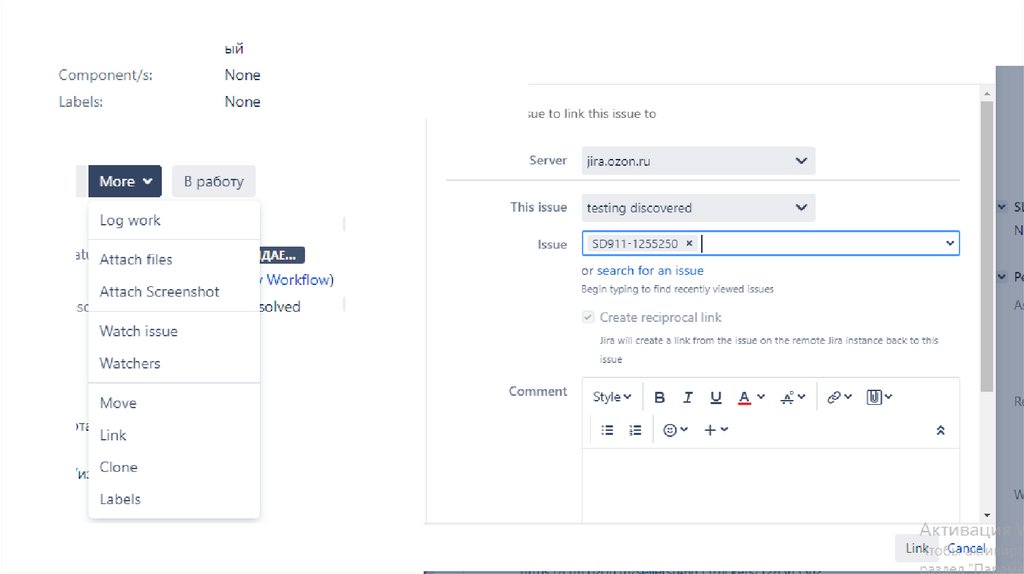Viewport: 1024px width, 574px height.
Task: Insert a bullet list in comment
Action: point(607,430)
